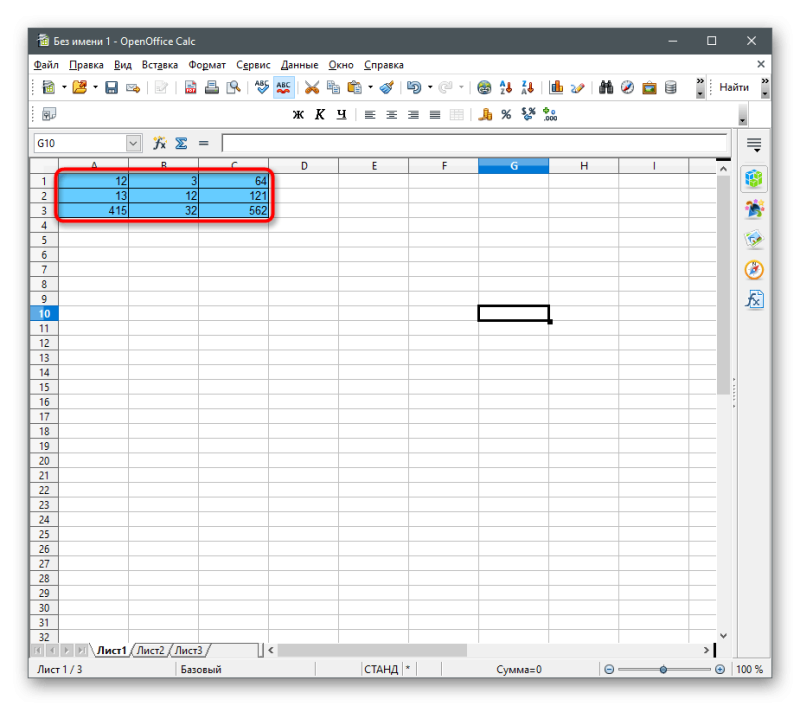Viewport: 800px width, 706px height.
Task: Click the formula input line
Action: click(474, 143)
